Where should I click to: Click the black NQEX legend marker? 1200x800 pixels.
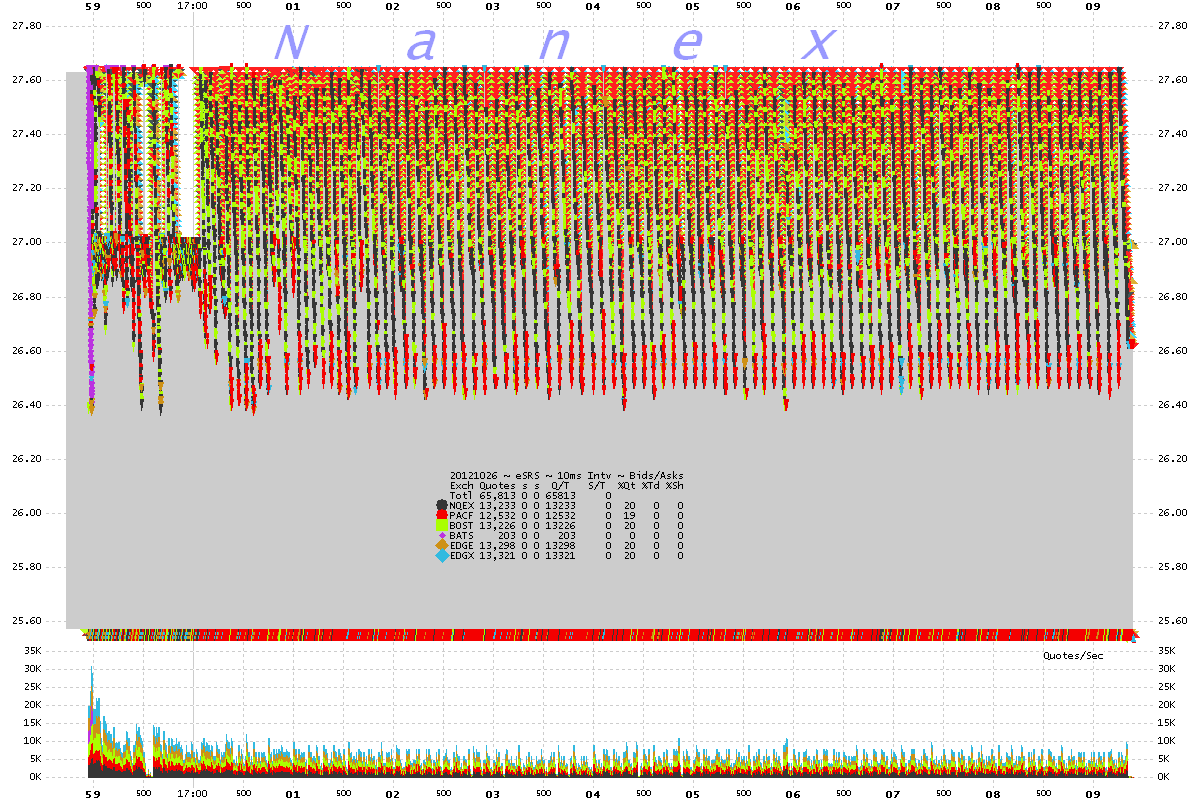coord(442,506)
